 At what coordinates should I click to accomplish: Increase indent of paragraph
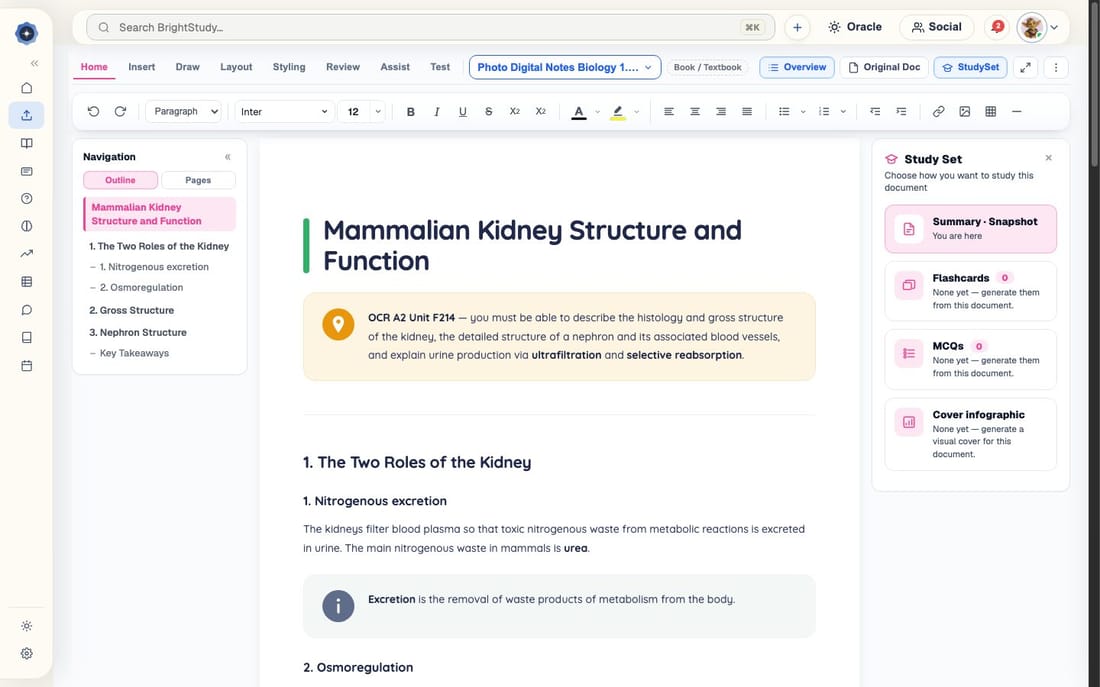coord(901,112)
